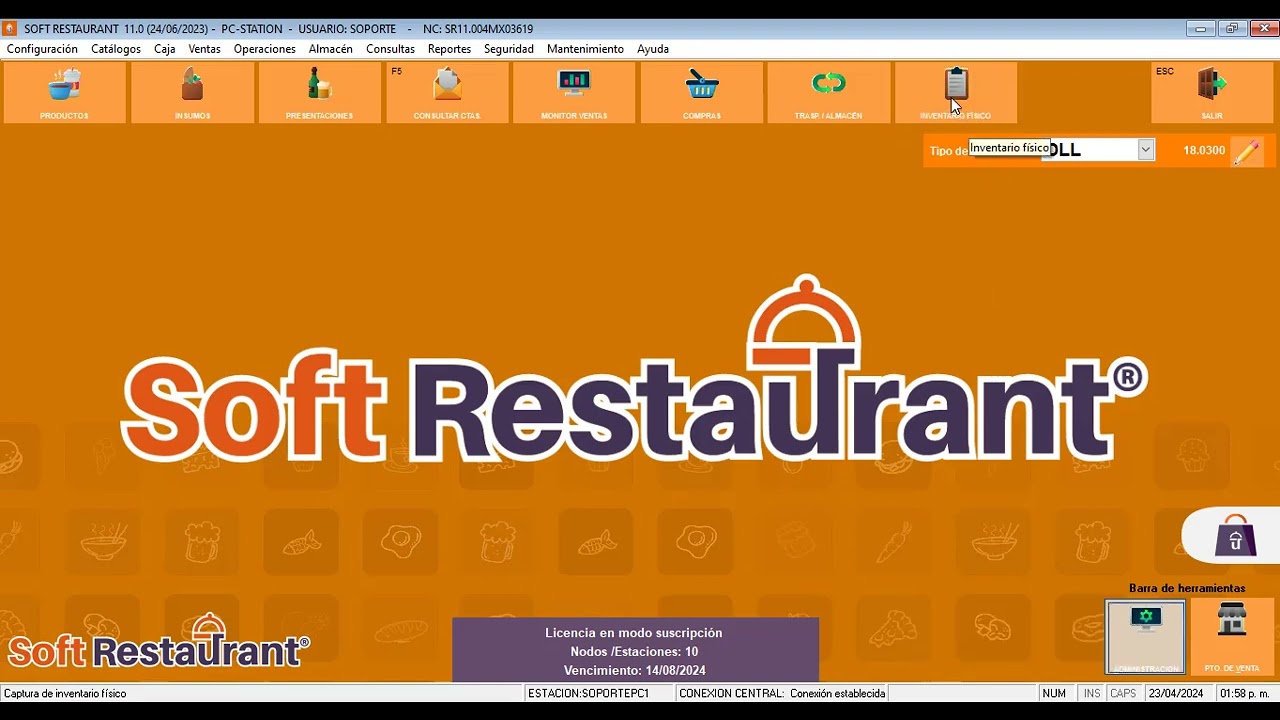This screenshot has width=1280, height=720.
Task: Open the Productos toolbar button
Action: 65,93
